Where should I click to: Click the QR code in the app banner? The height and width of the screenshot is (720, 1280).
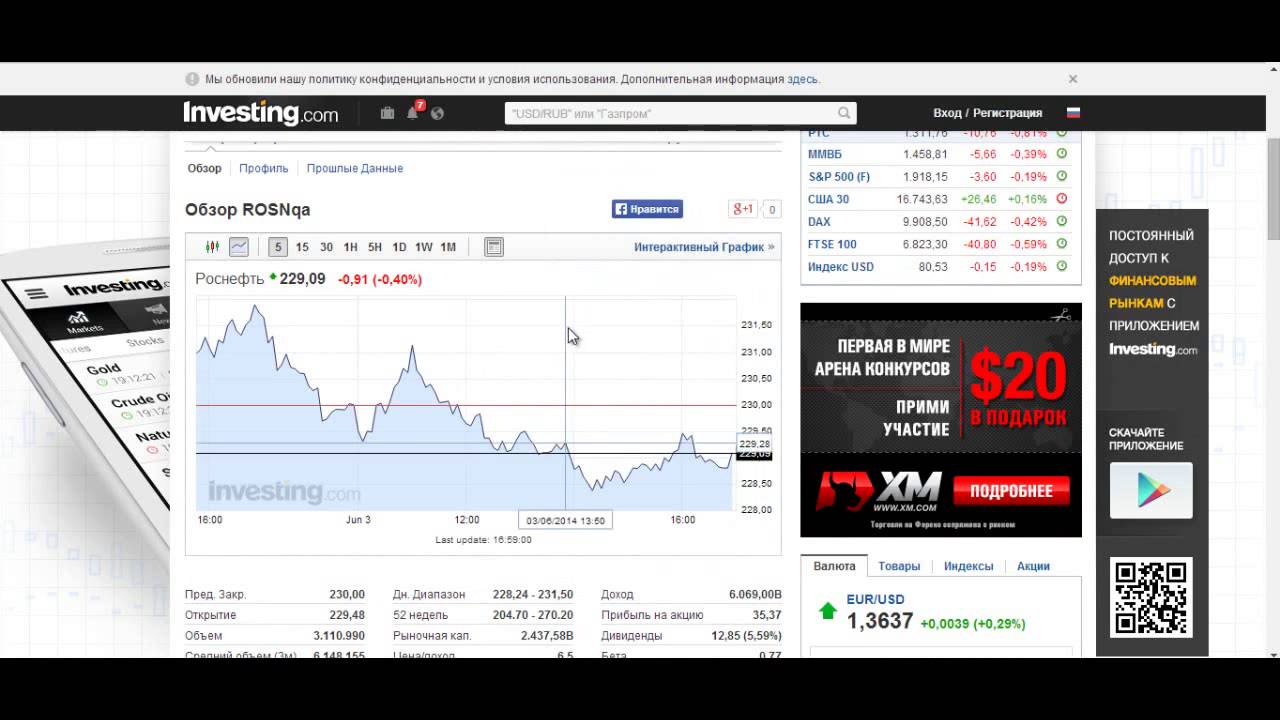(x=1151, y=597)
